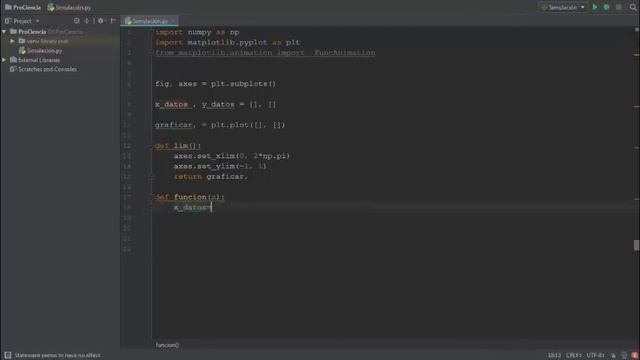This screenshot has height=360, width=640.
Task: Start debugging with the green bug icon
Action: pyautogui.click(x=607, y=7)
